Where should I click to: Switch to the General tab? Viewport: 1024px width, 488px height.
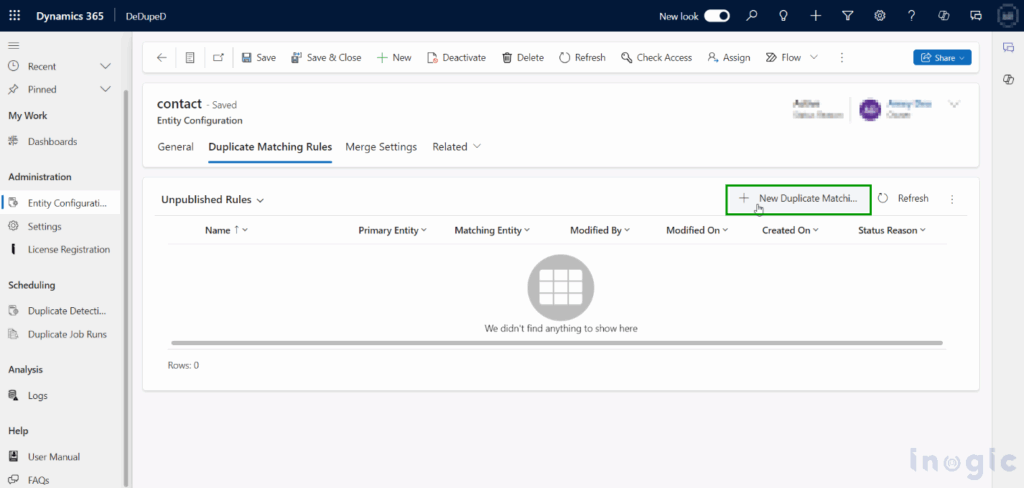175,147
